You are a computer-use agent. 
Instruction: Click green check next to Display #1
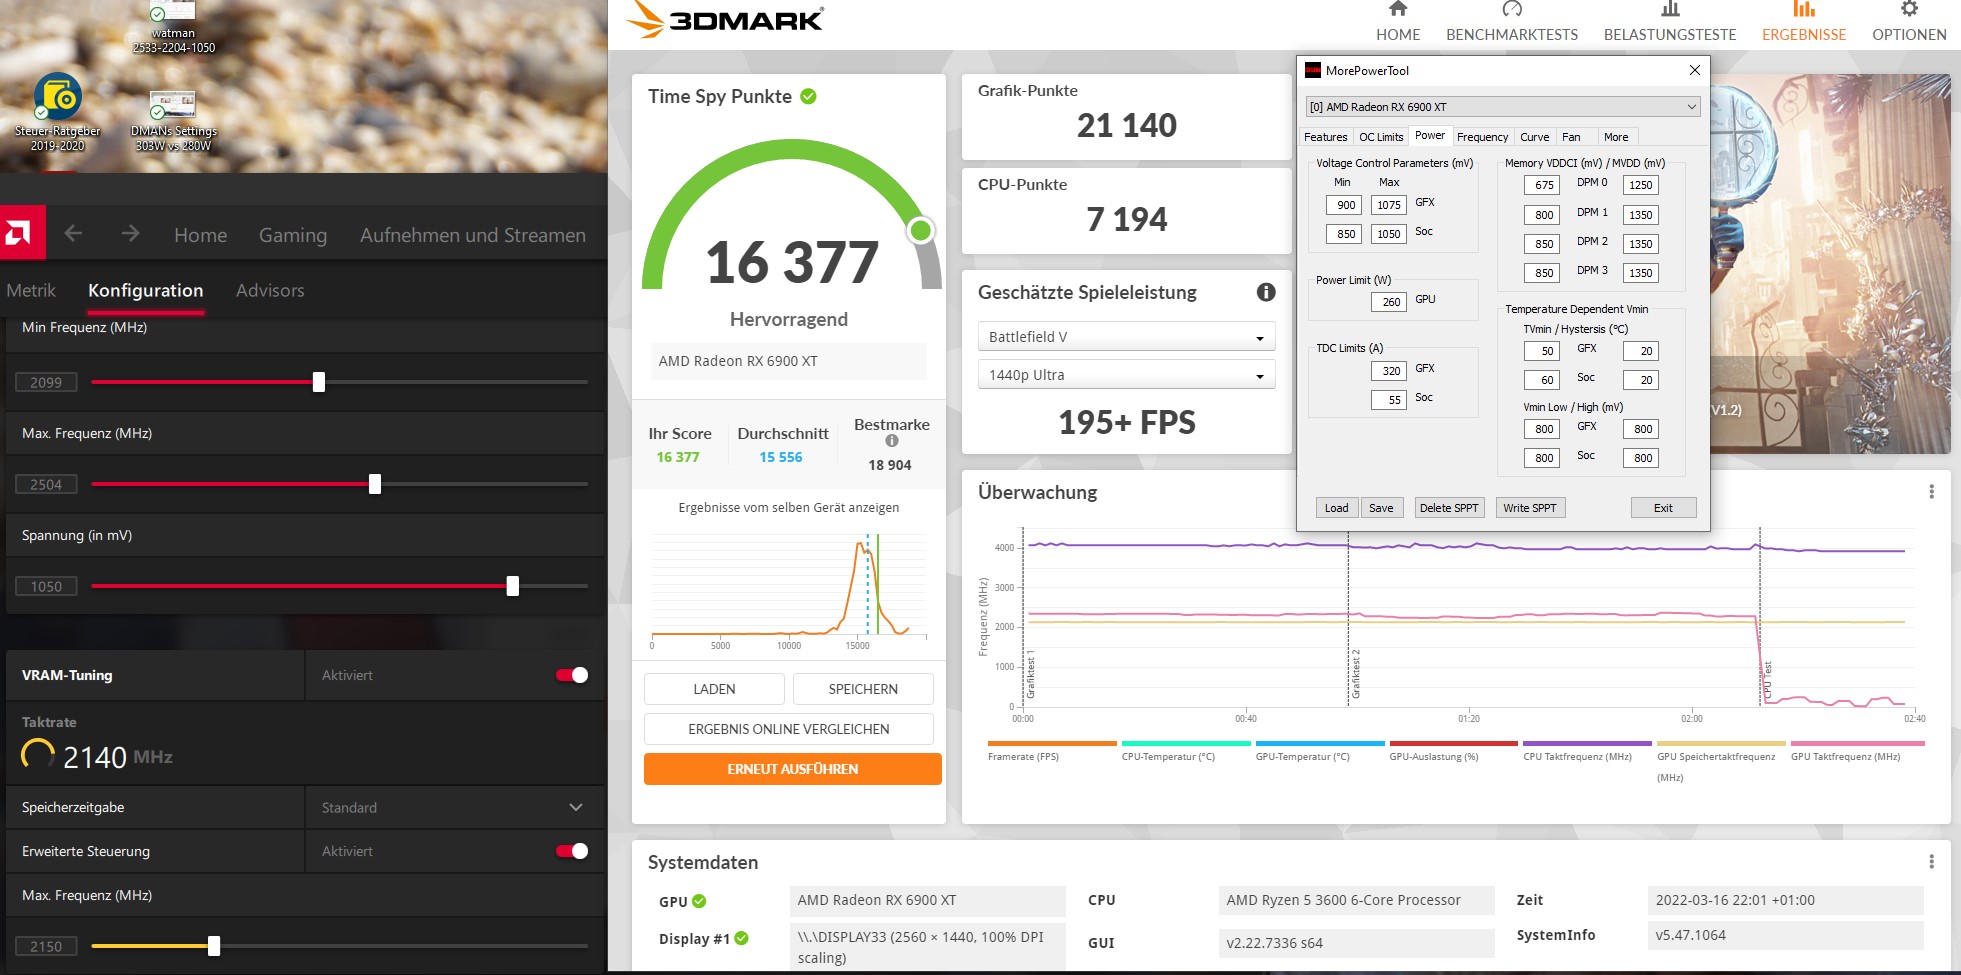click(x=741, y=938)
